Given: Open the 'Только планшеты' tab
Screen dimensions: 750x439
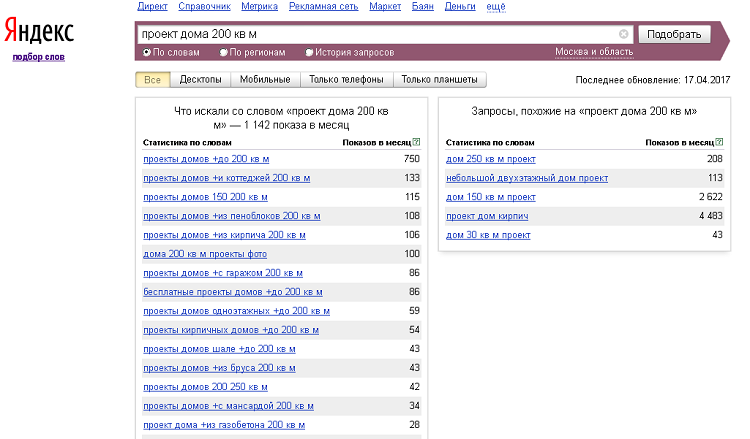Looking at the screenshot, I should 439,80.
